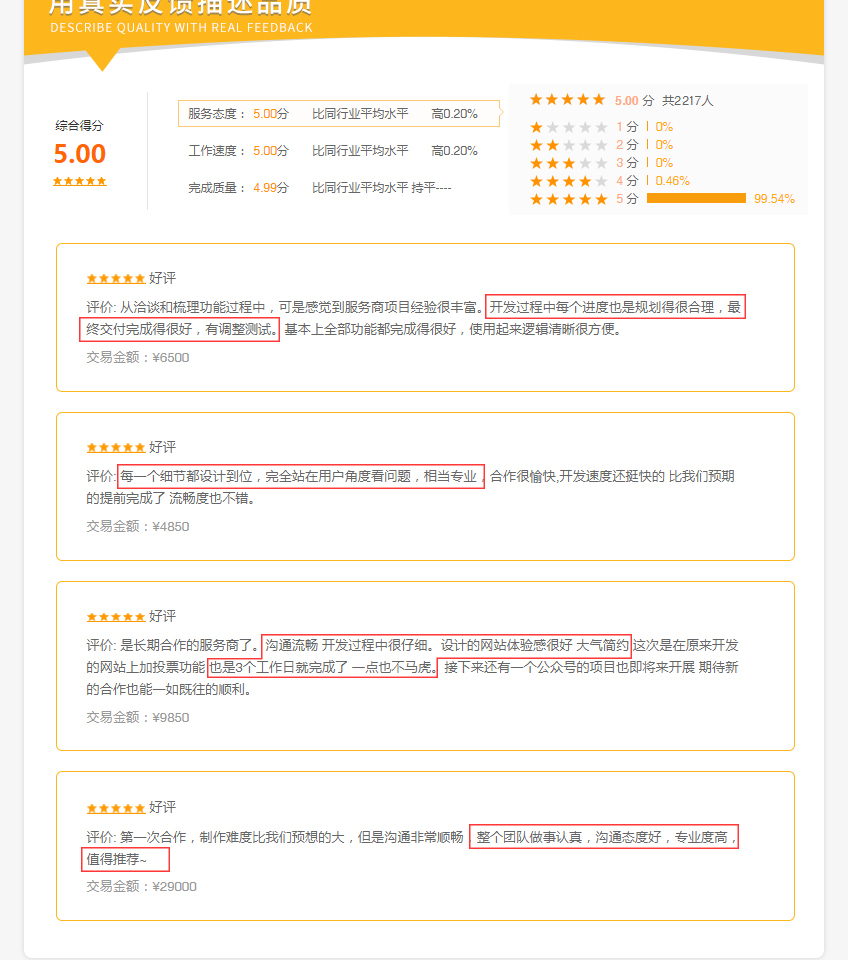
Task: Select the 服务态度 score tab
Action: click(339, 113)
